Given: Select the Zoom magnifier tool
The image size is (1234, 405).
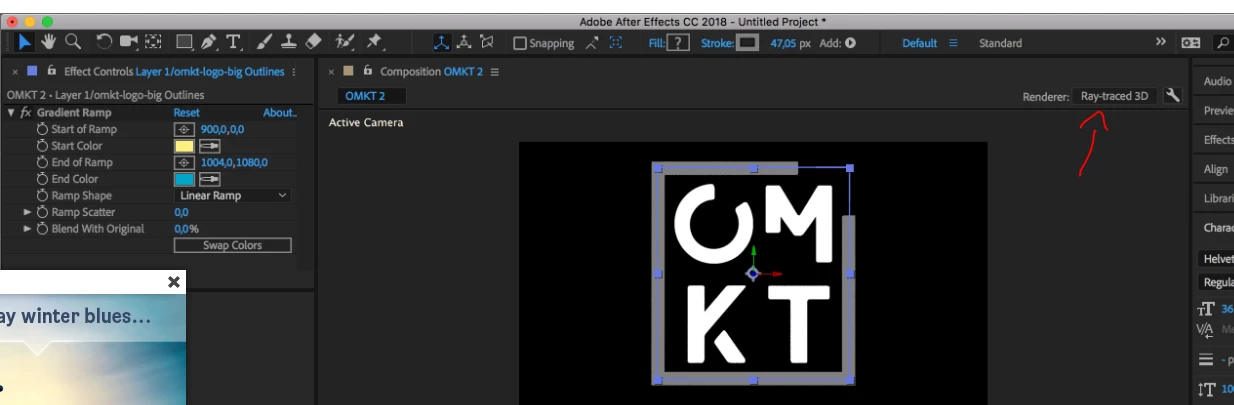Looking at the screenshot, I should click(x=73, y=42).
